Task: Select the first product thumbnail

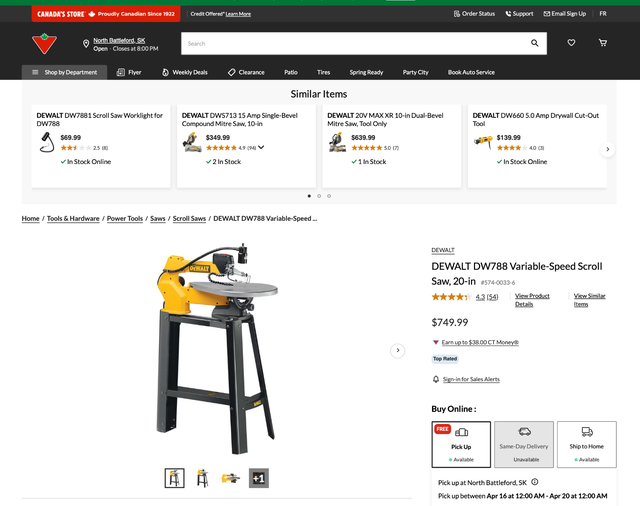Action: 174,478
